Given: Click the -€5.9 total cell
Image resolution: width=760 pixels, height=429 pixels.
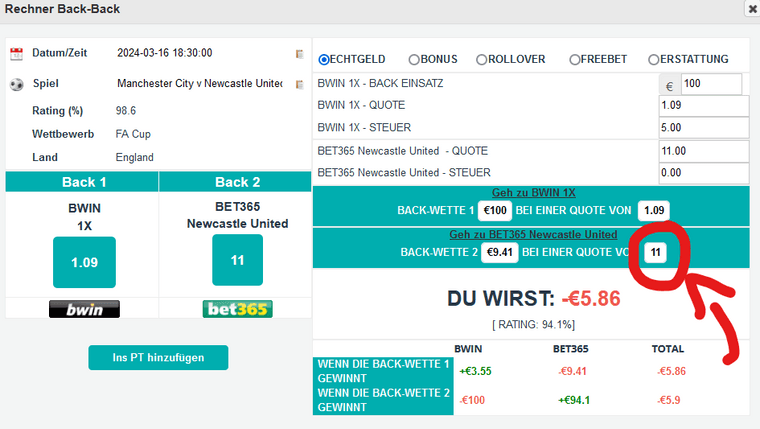Looking at the screenshot, I should click(669, 400).
